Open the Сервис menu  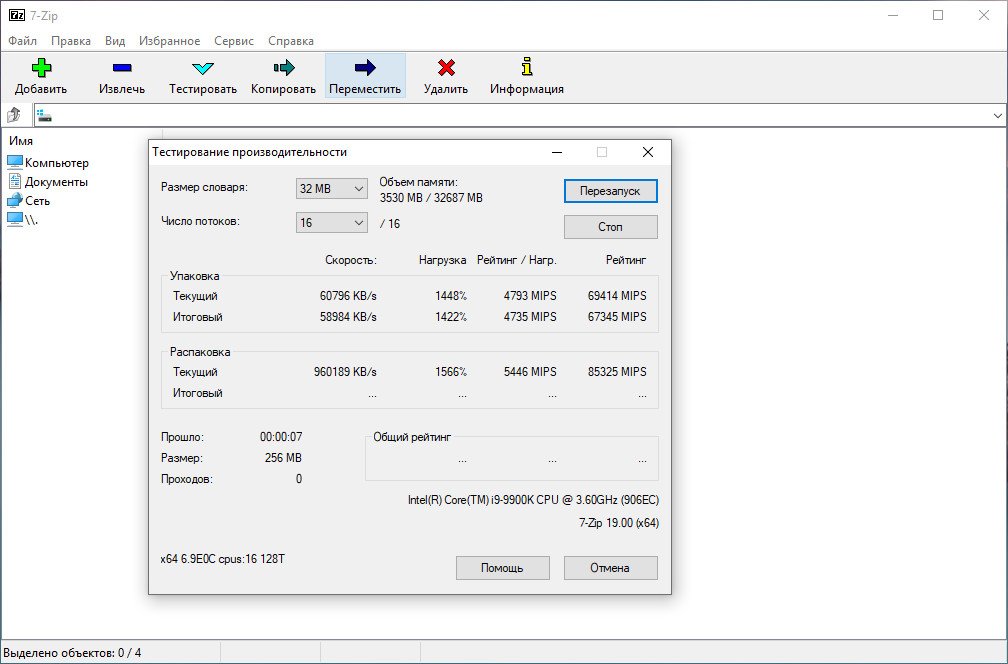click(x=234, y=40)
